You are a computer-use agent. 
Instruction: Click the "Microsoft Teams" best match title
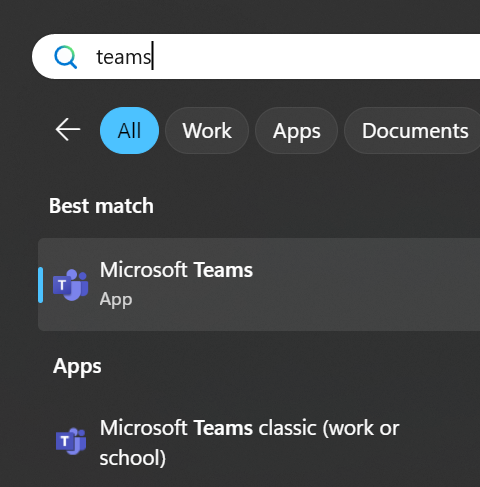pos(176,269)
